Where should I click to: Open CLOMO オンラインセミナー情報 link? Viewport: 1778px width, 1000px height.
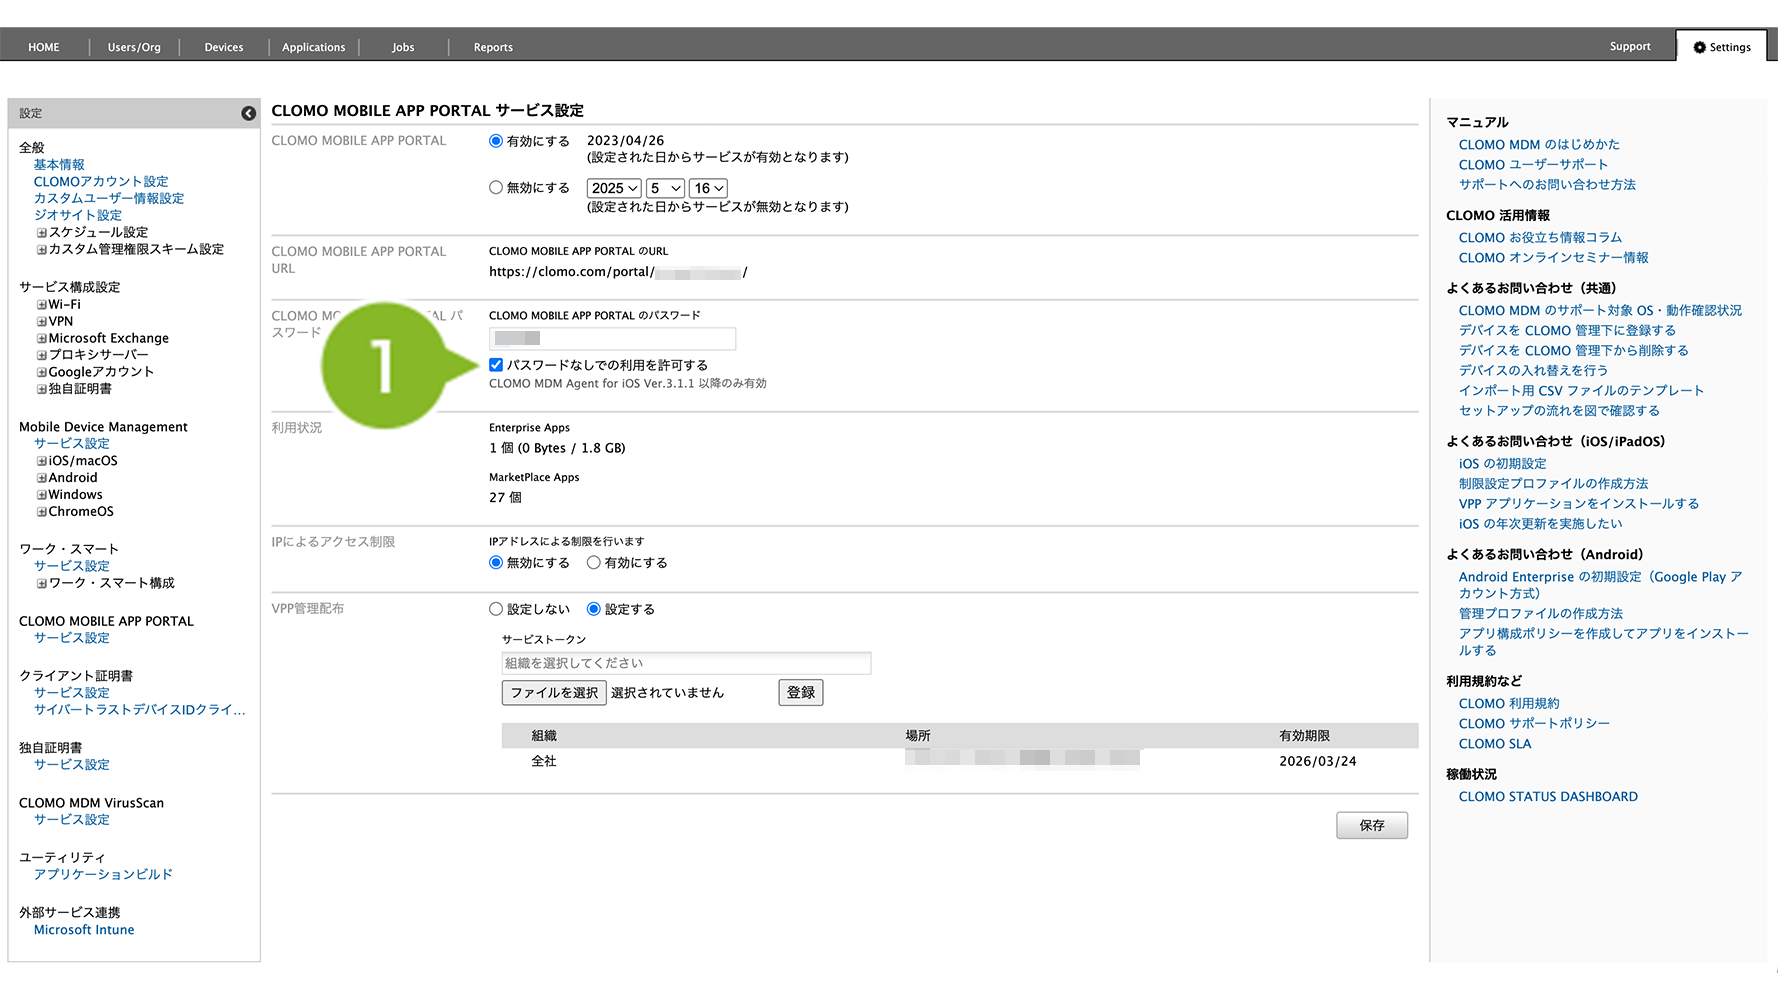point(1553,258)
